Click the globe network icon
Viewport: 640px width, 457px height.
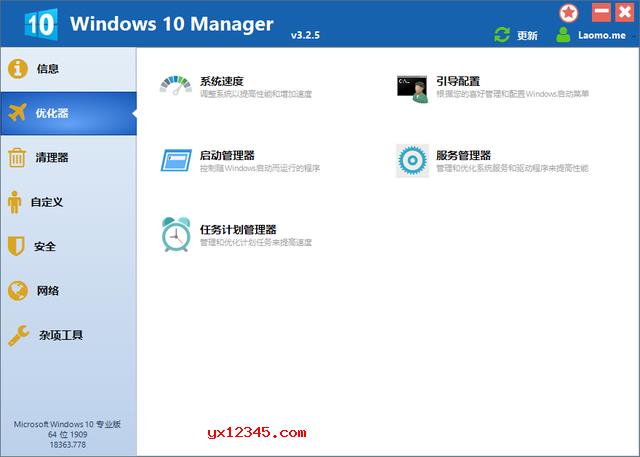click(18, 291)
